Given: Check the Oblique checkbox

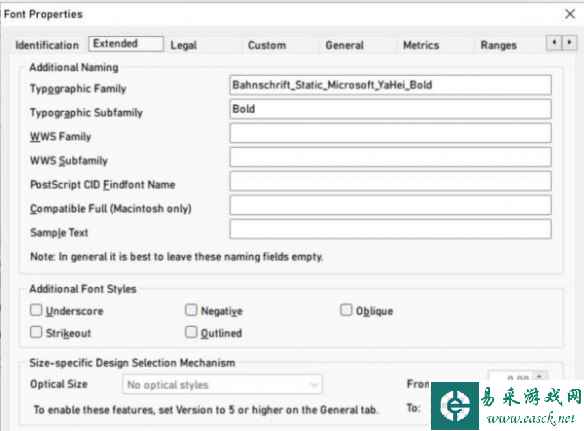Looking at the screenshot, I should point(346,310).
